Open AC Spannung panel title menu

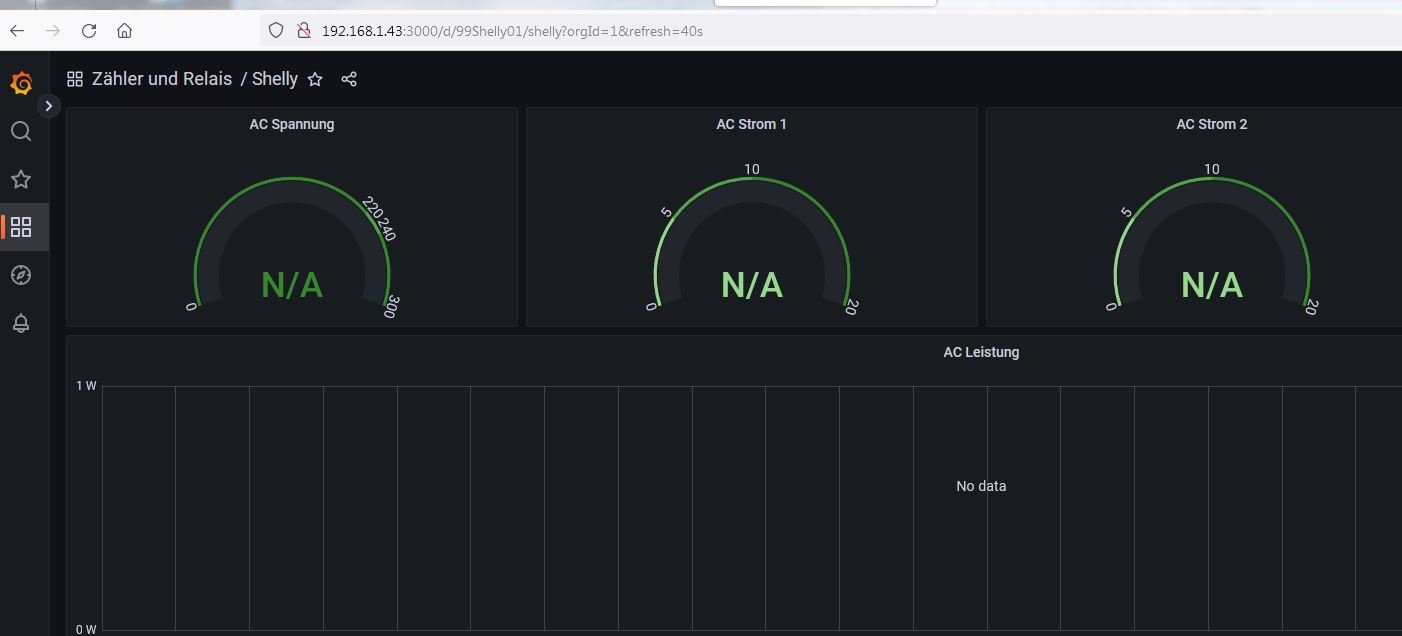(292, 124)
